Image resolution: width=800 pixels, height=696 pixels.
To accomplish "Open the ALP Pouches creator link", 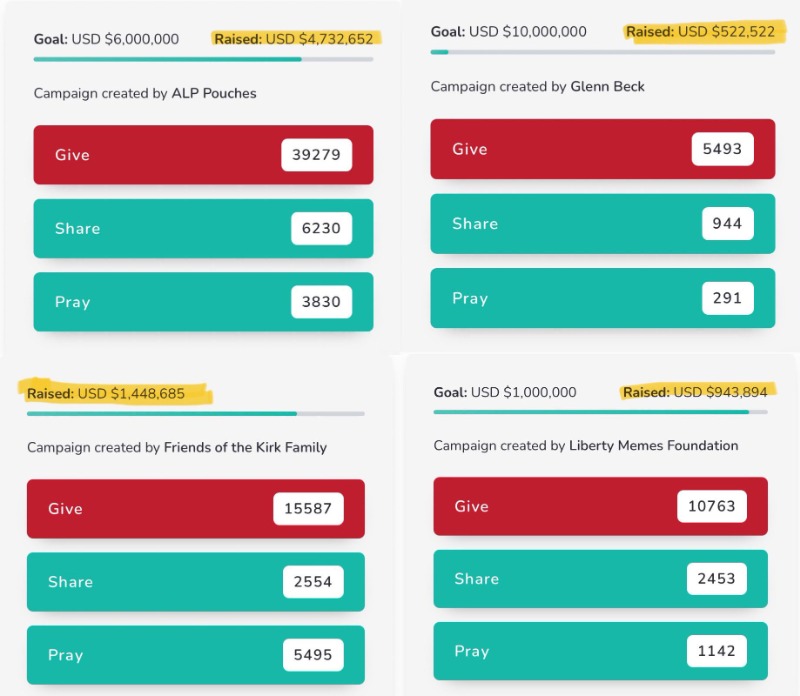I will 215,94.
